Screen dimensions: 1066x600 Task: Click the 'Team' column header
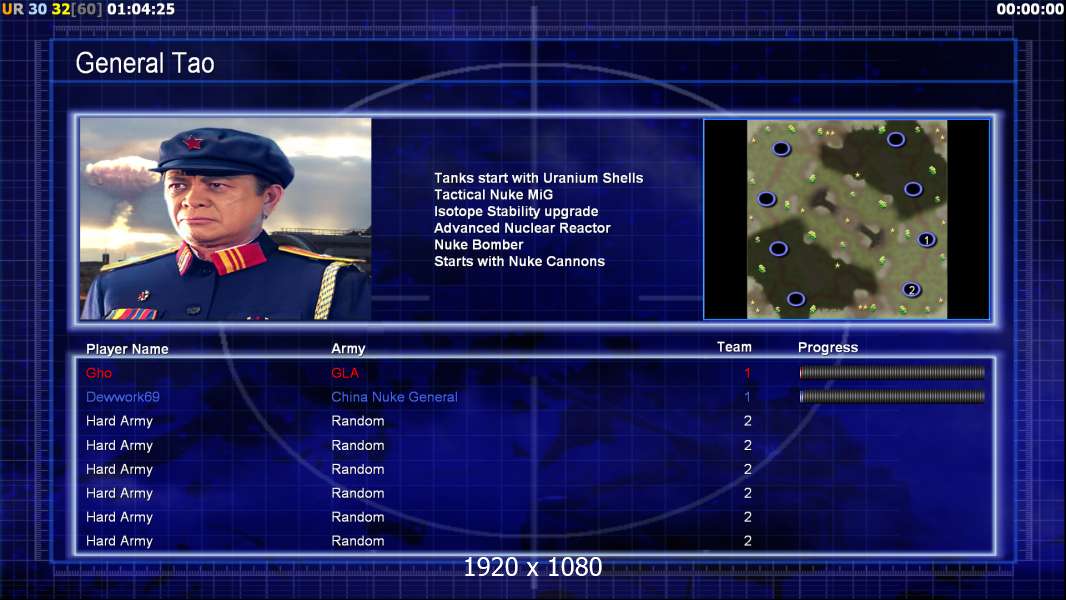734,347
